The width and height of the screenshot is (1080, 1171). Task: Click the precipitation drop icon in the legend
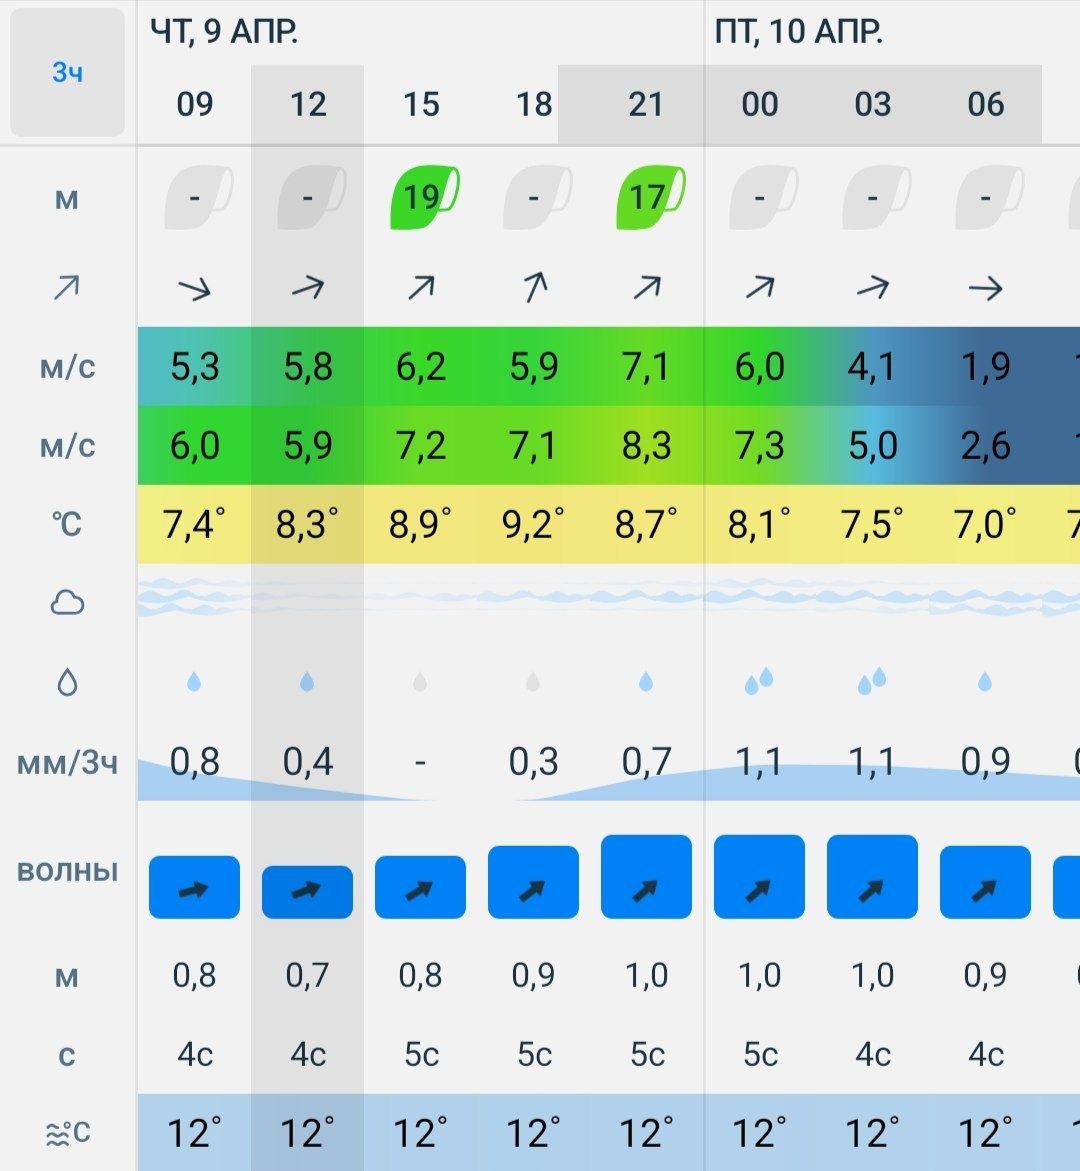[67, 683]
